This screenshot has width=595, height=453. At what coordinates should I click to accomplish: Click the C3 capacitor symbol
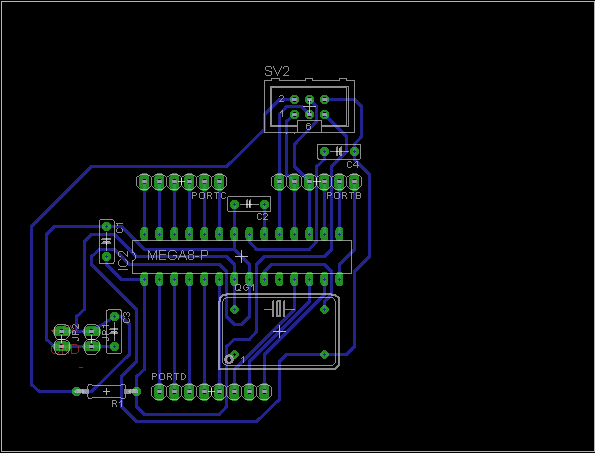click(114, 332)
